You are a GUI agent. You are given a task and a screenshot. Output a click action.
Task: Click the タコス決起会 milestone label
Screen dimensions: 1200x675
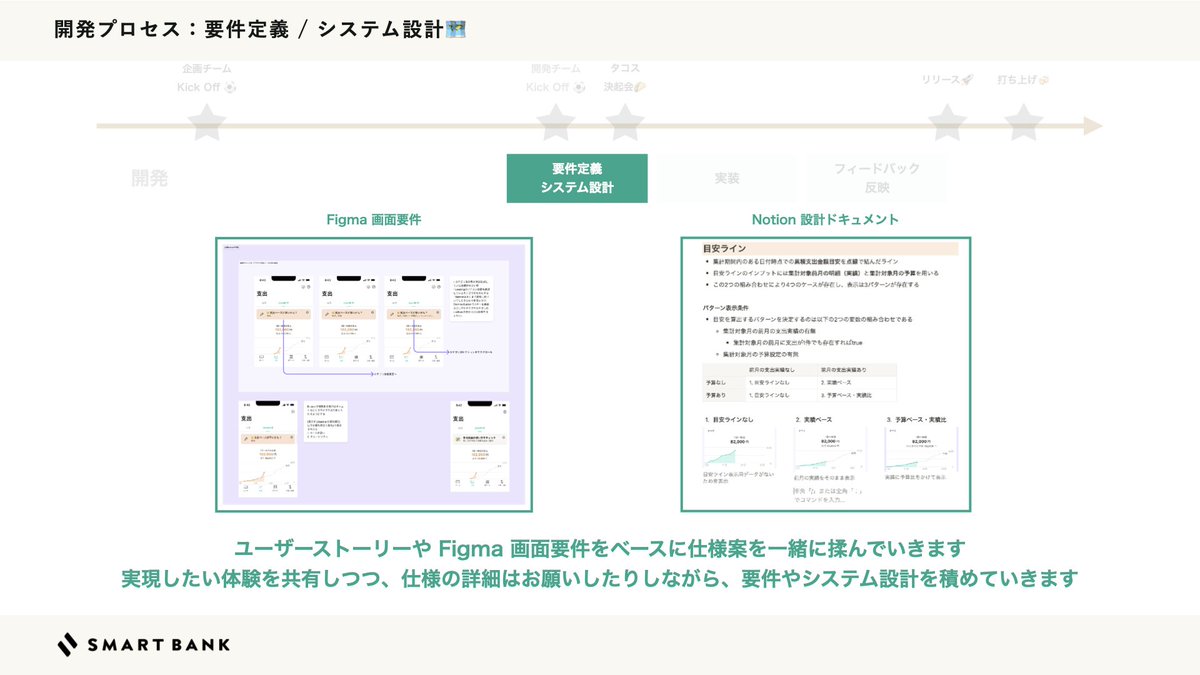point(625,78)
